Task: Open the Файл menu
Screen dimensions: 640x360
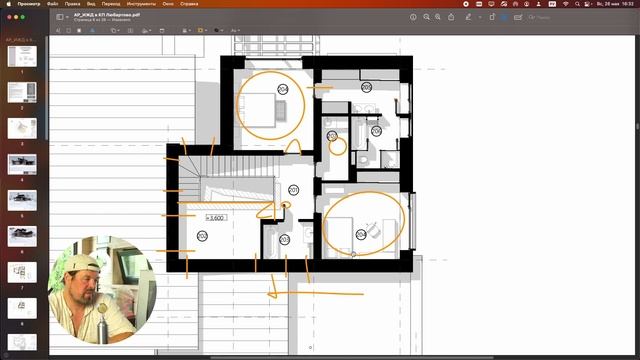Action: coord(53,4)
